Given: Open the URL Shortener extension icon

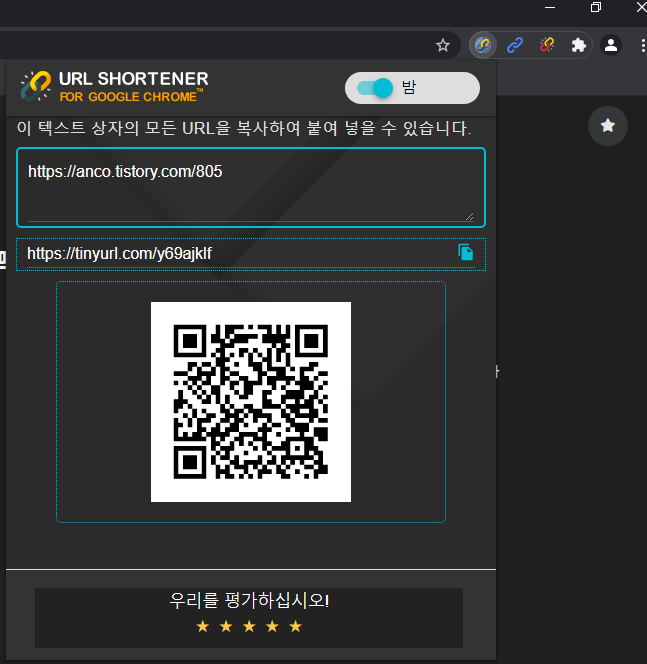Looking at the screenshot, I should [483, 45].
